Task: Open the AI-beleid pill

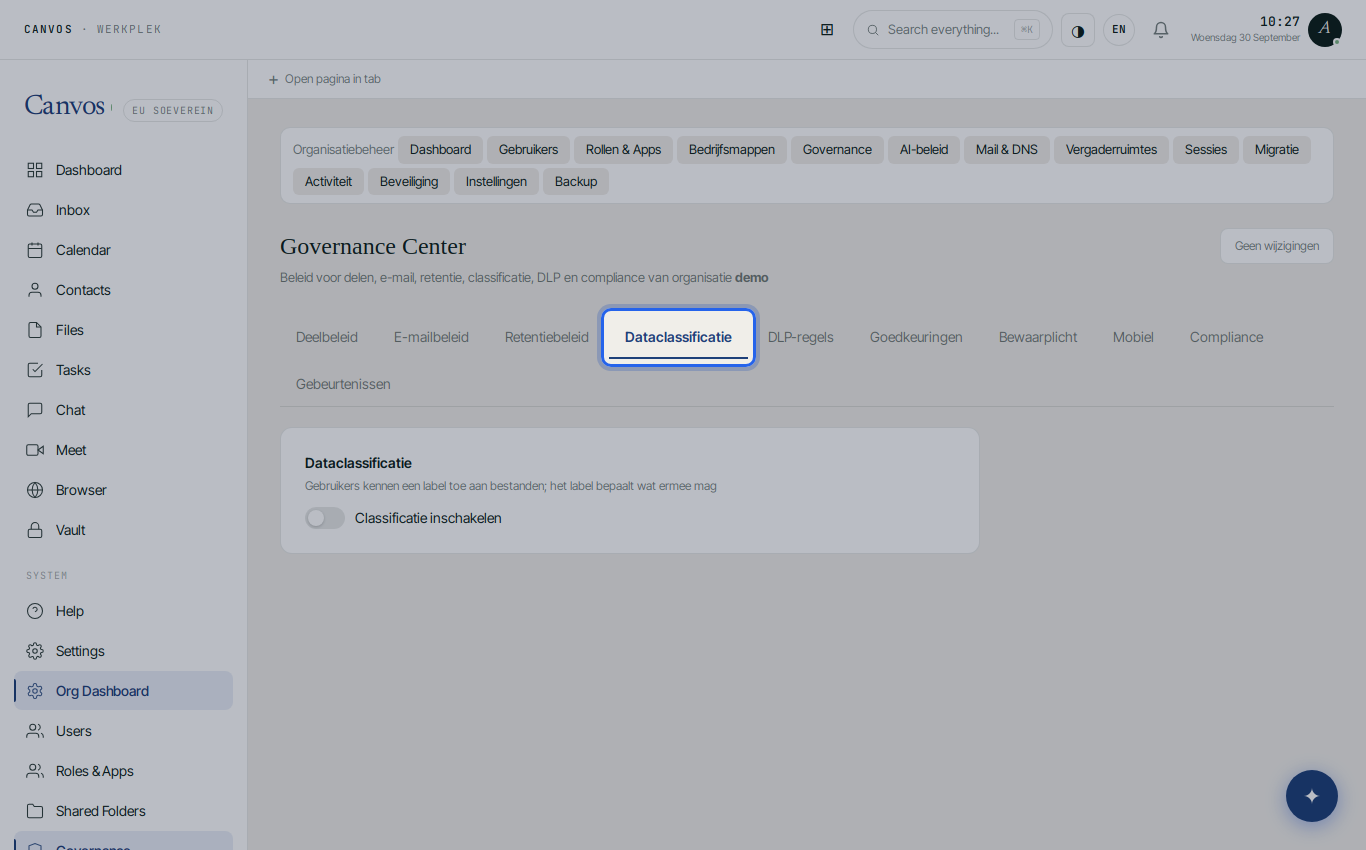Action: (924, 150)
